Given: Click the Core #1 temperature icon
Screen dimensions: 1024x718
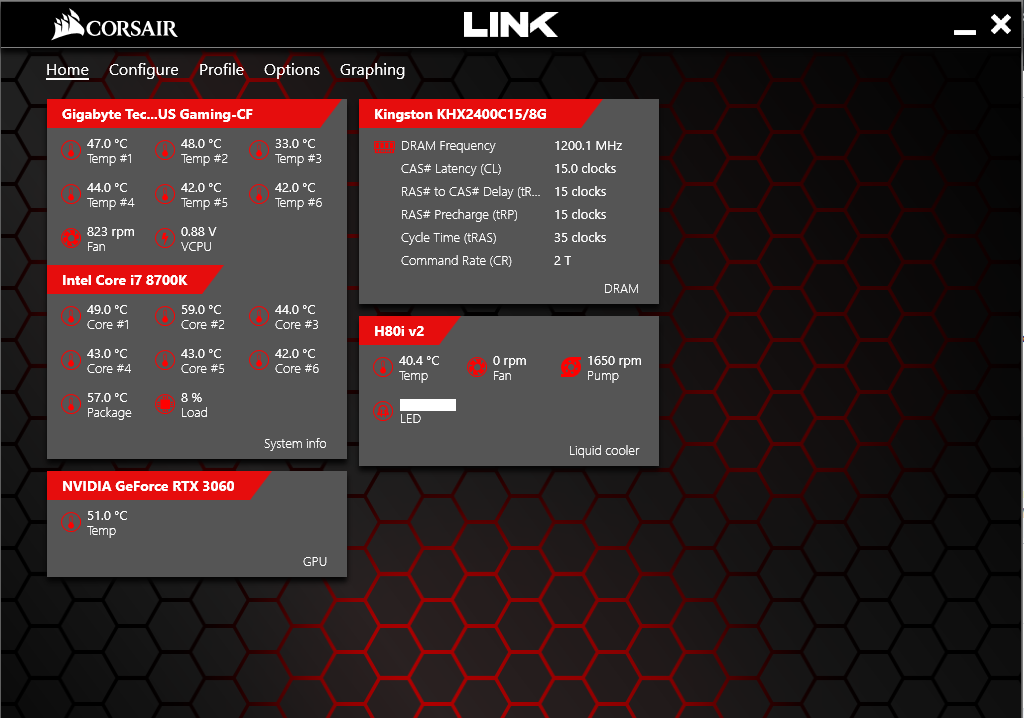Looking at the screenshot, I should click(x=71, y=316).
